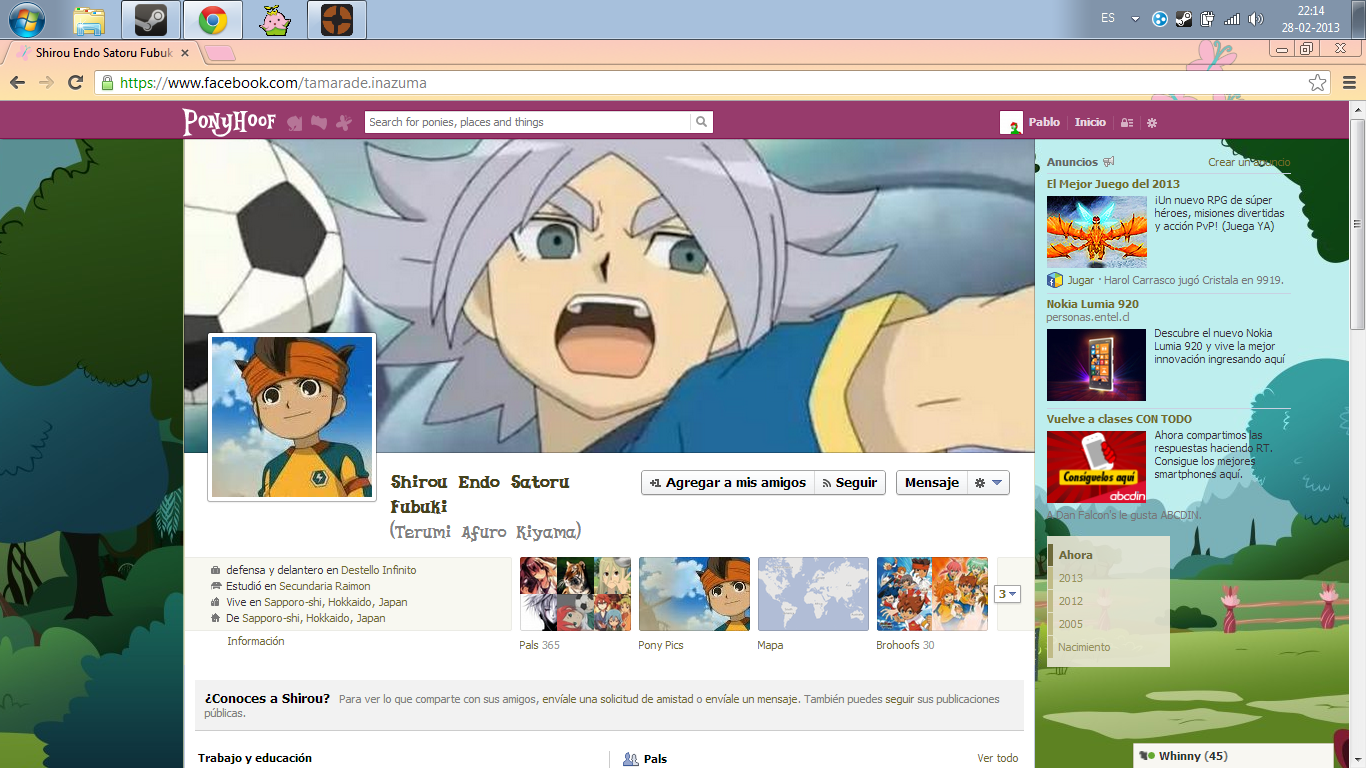Jump to 2005 on the timeline
The height and width of the screenshot is (768, 1366).
click(x=1071, y=624)
